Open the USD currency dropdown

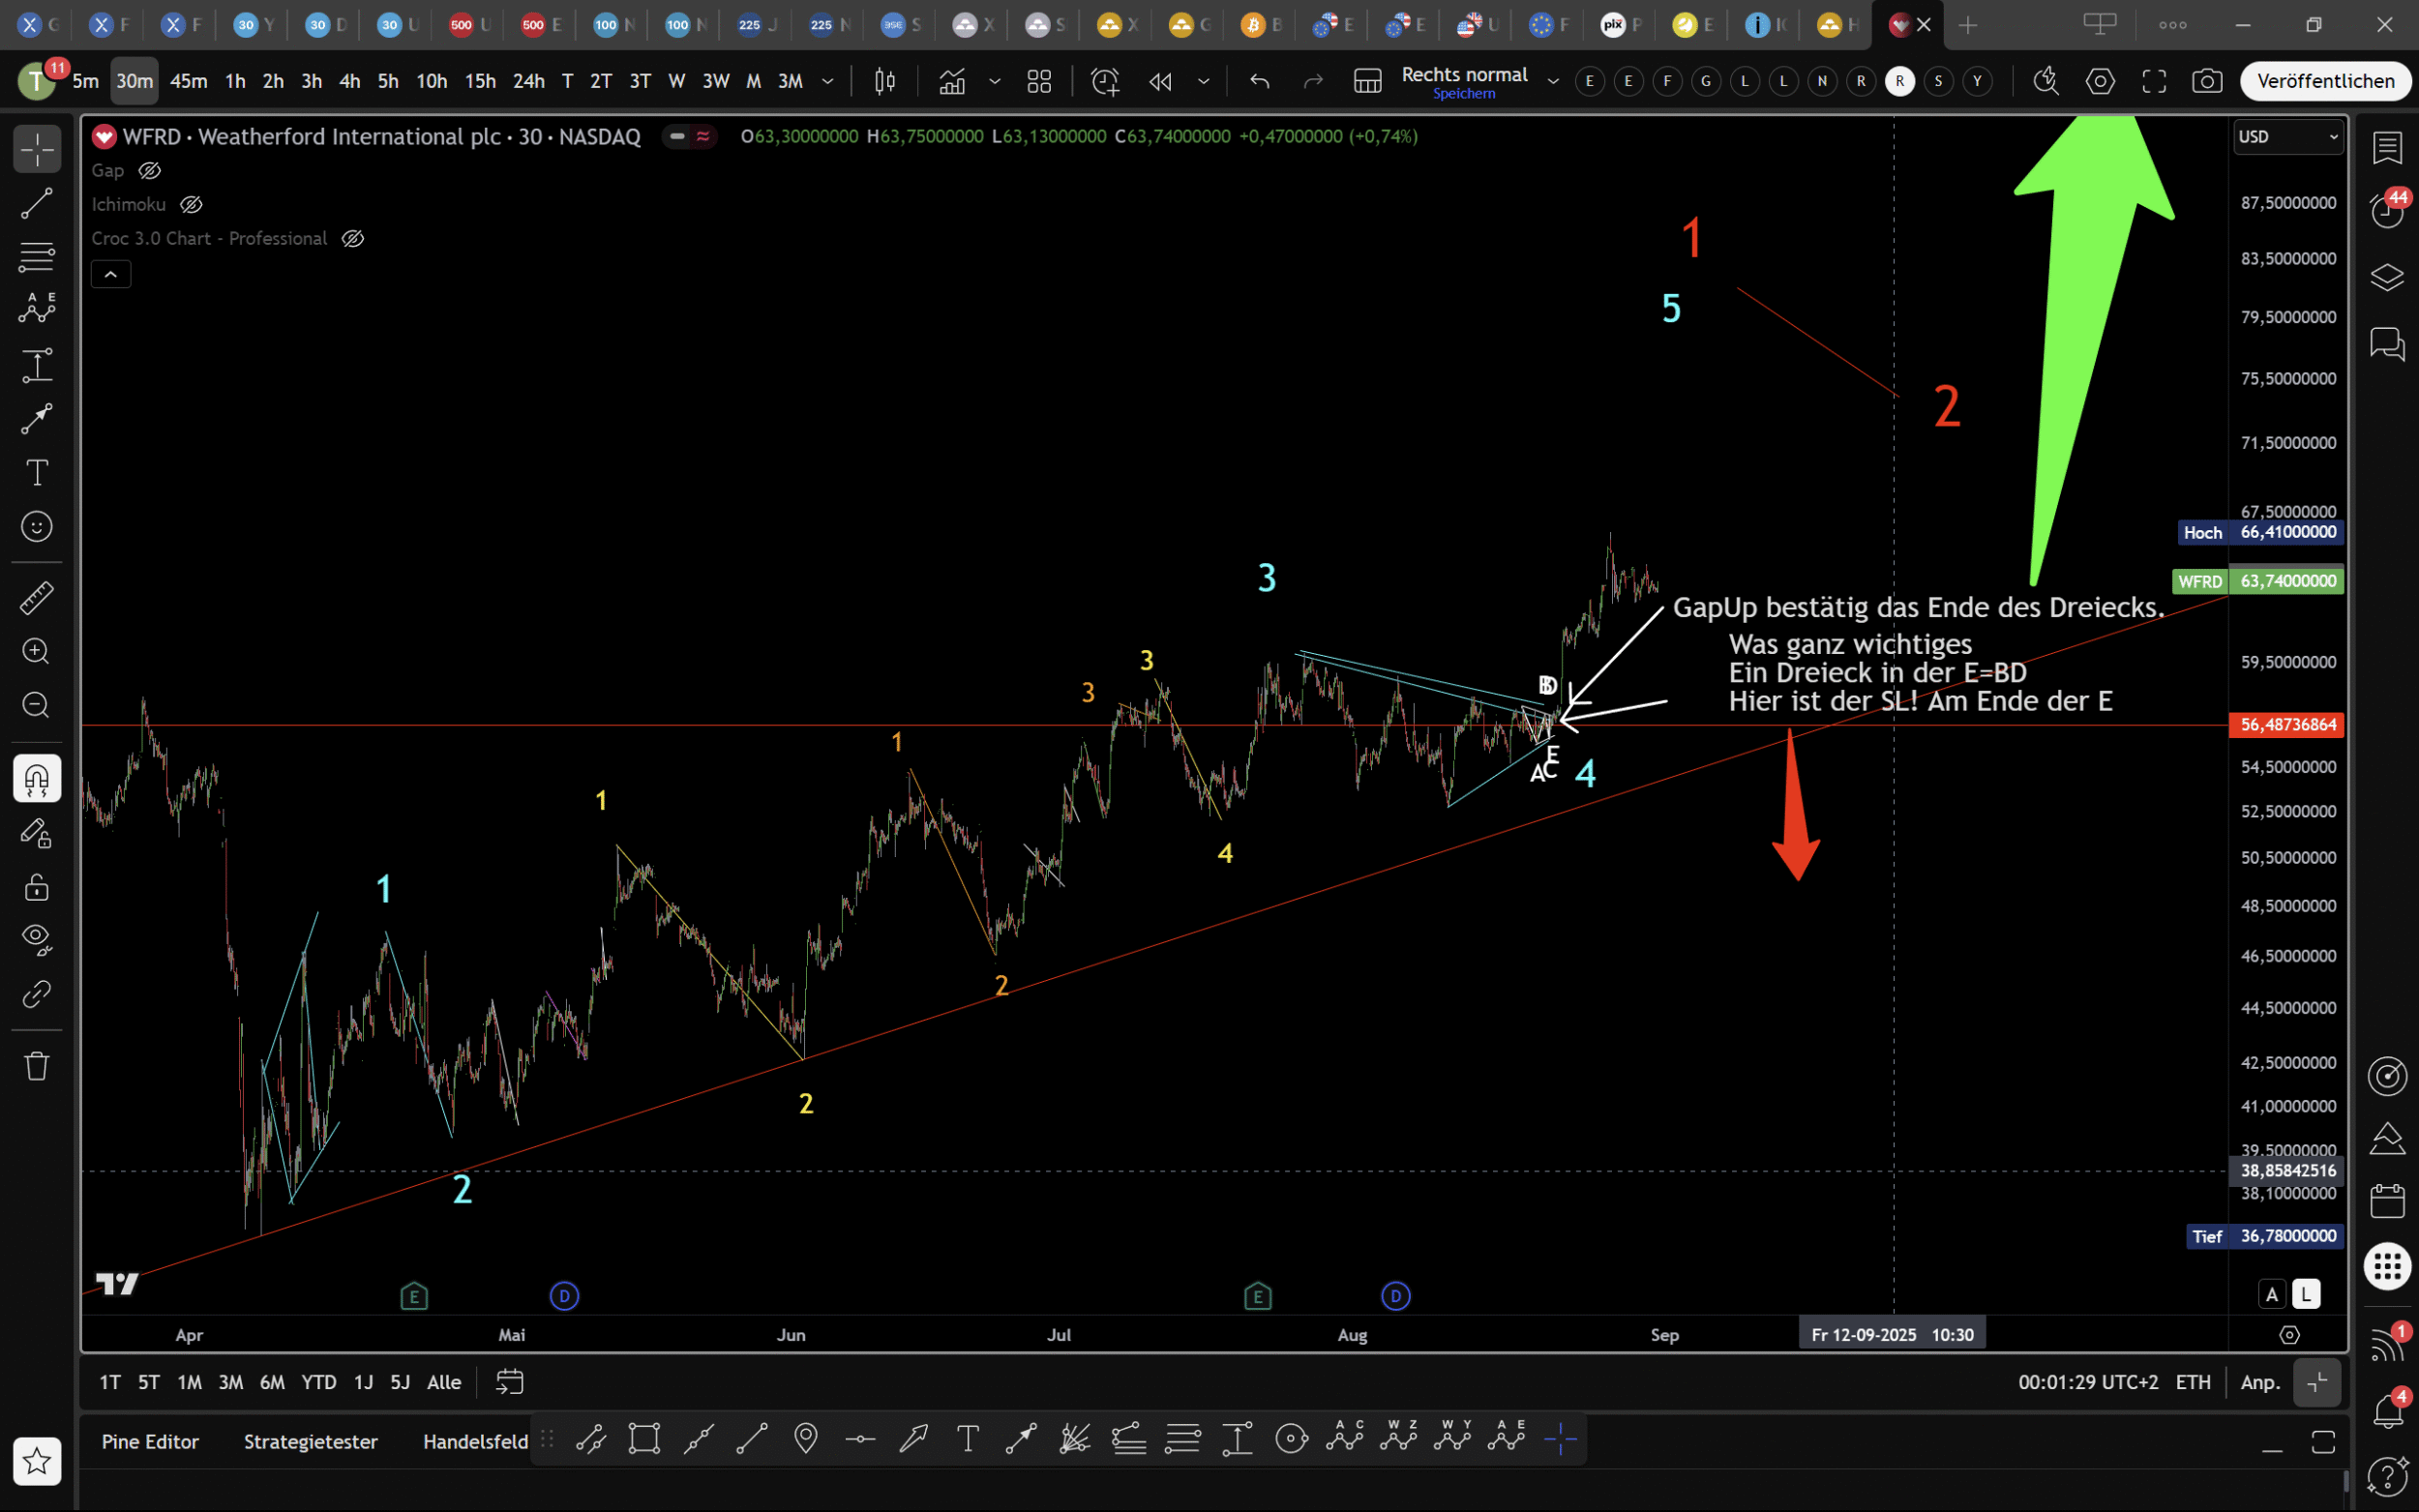tap(2288, 137)
